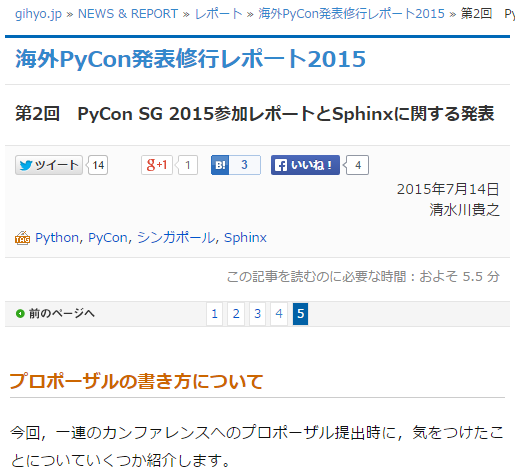This screenshot has width=515, height=474.
Task: Click the large 海外PyCon発表修行レポート2015 series title
Action: pyautogui.click(x=191, y=59)
